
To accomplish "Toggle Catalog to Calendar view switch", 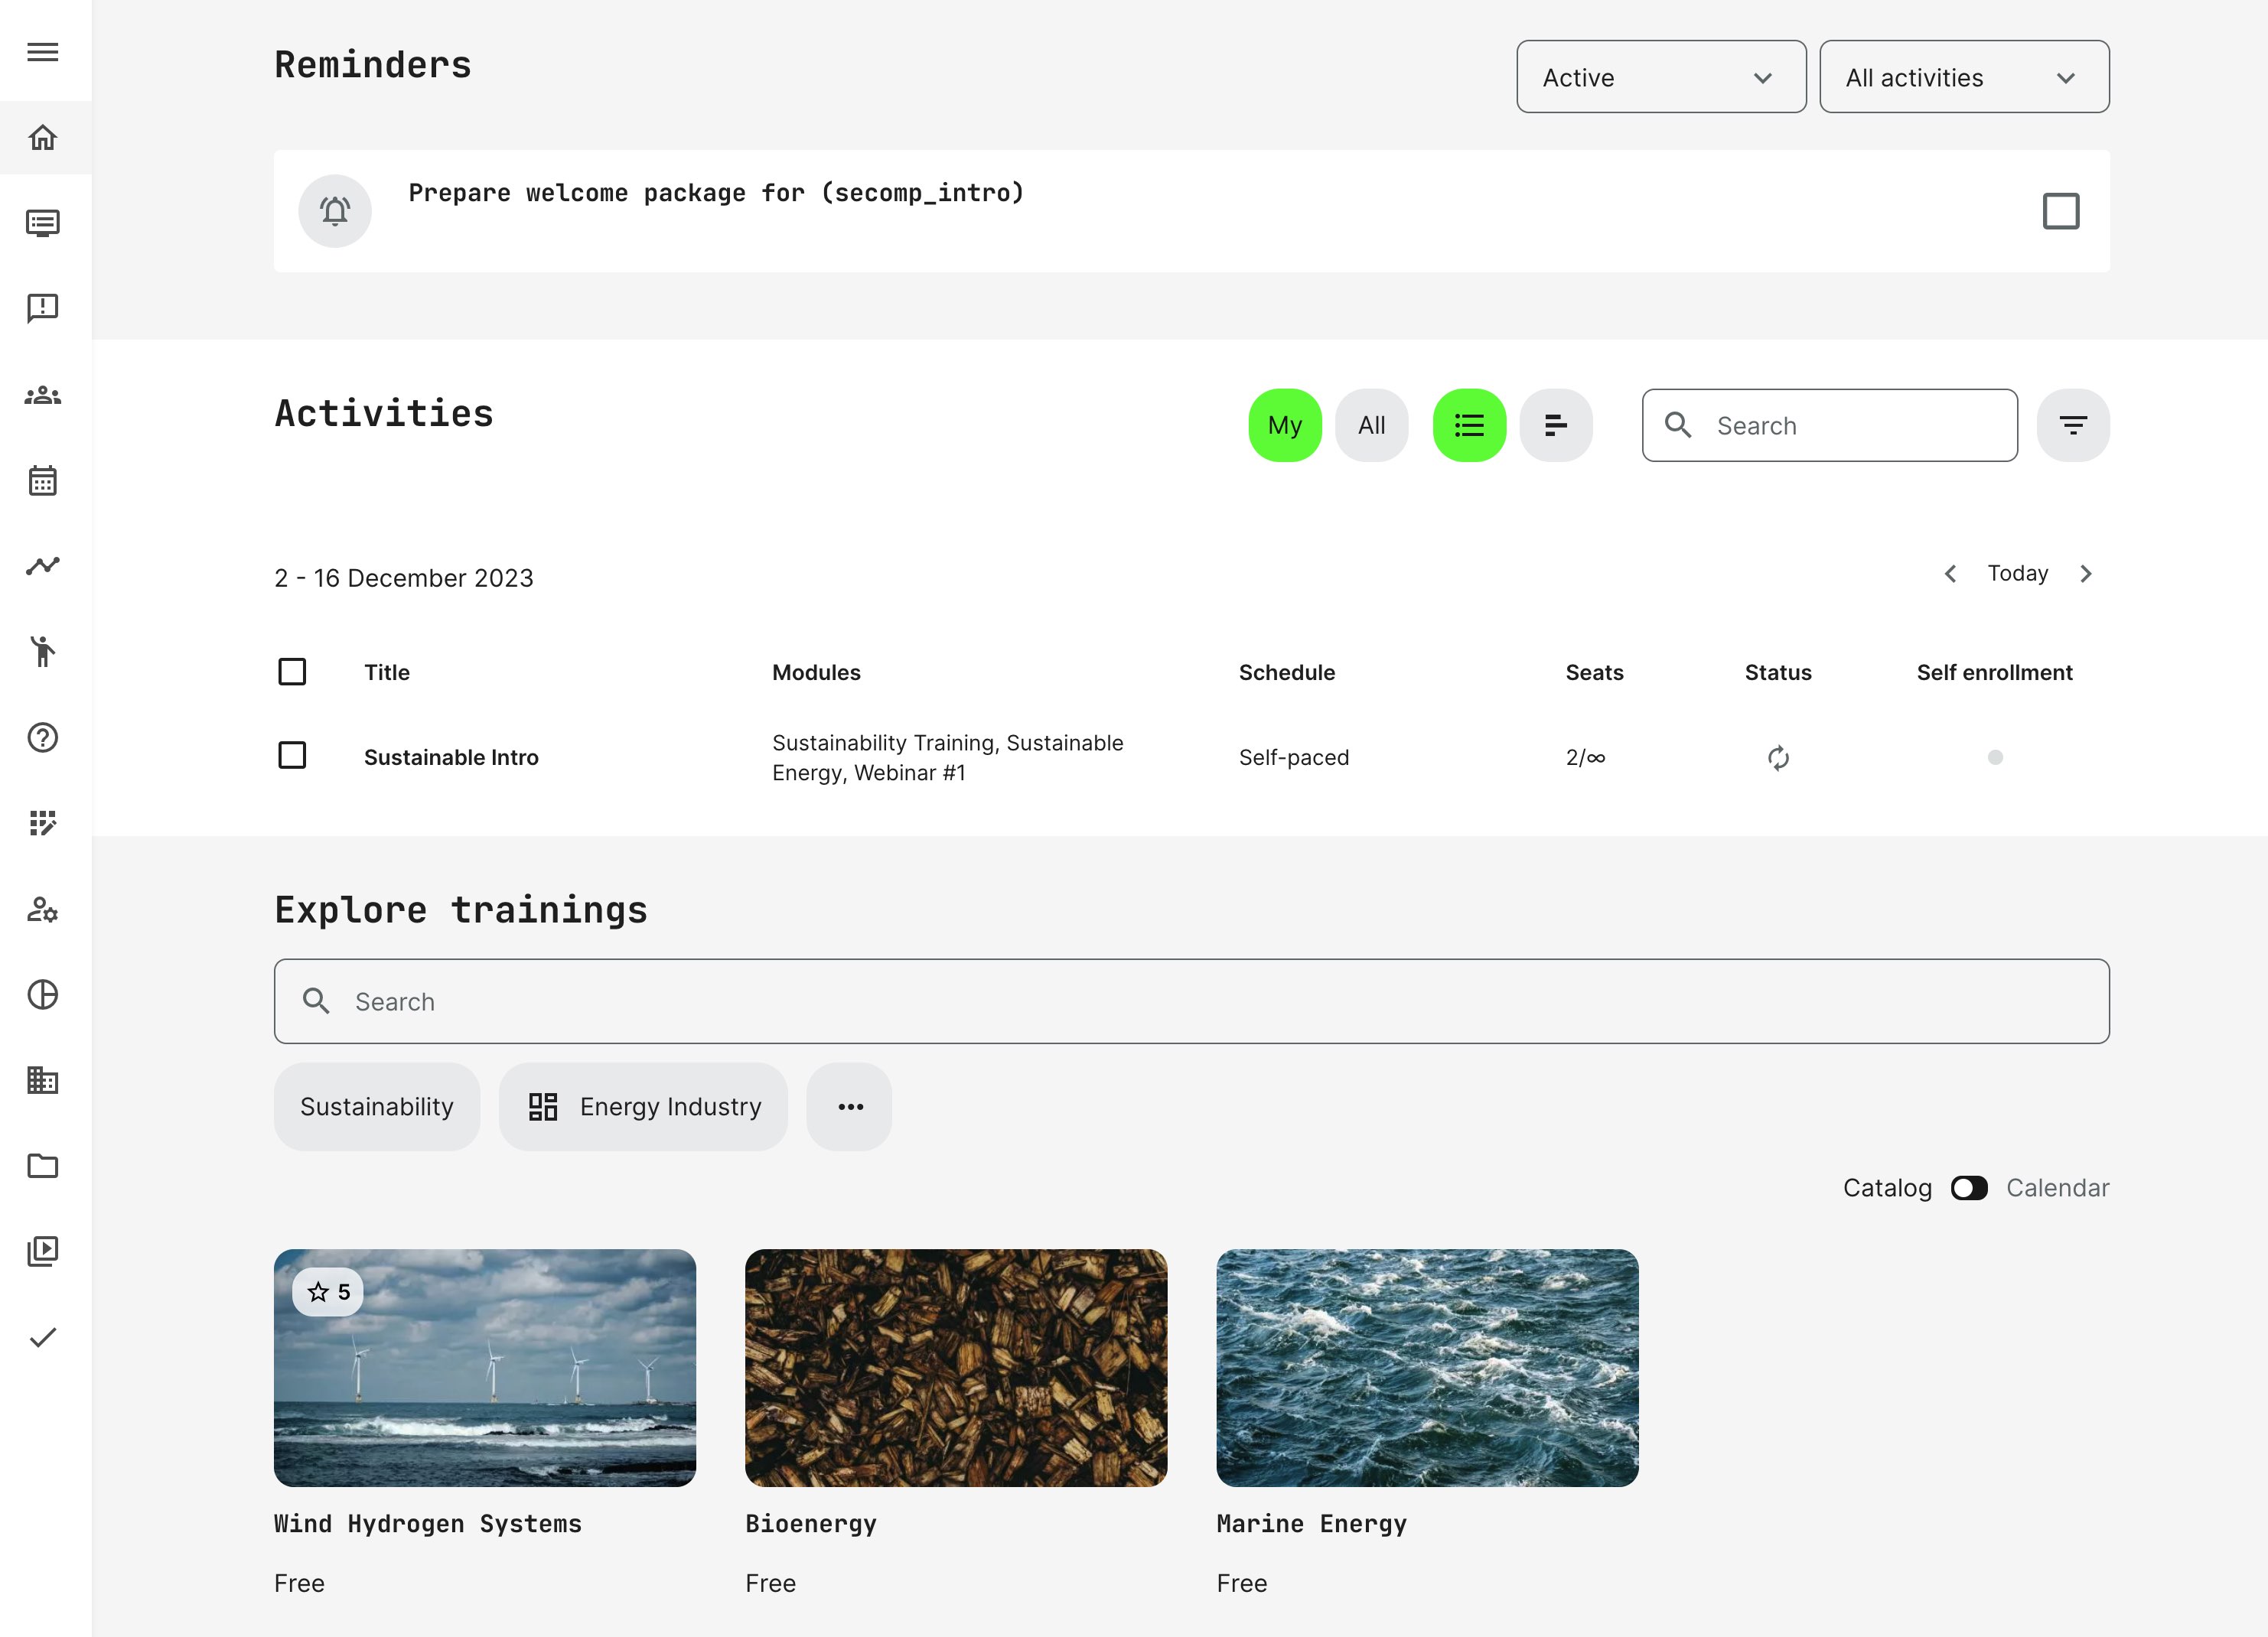I will pyautogui.click(x=1968, y=1188).
